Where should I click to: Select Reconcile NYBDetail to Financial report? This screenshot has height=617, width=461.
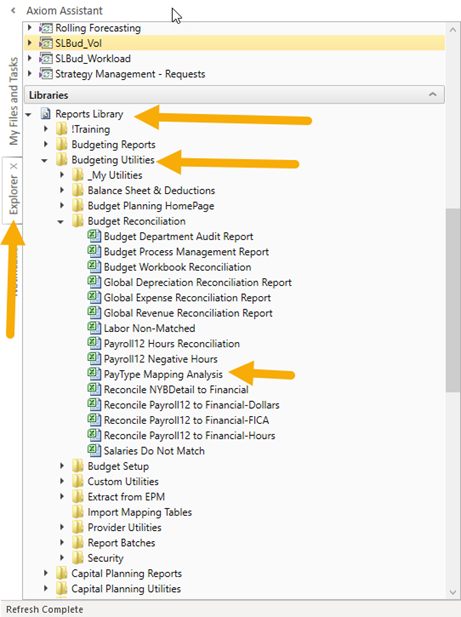[176, 390]
